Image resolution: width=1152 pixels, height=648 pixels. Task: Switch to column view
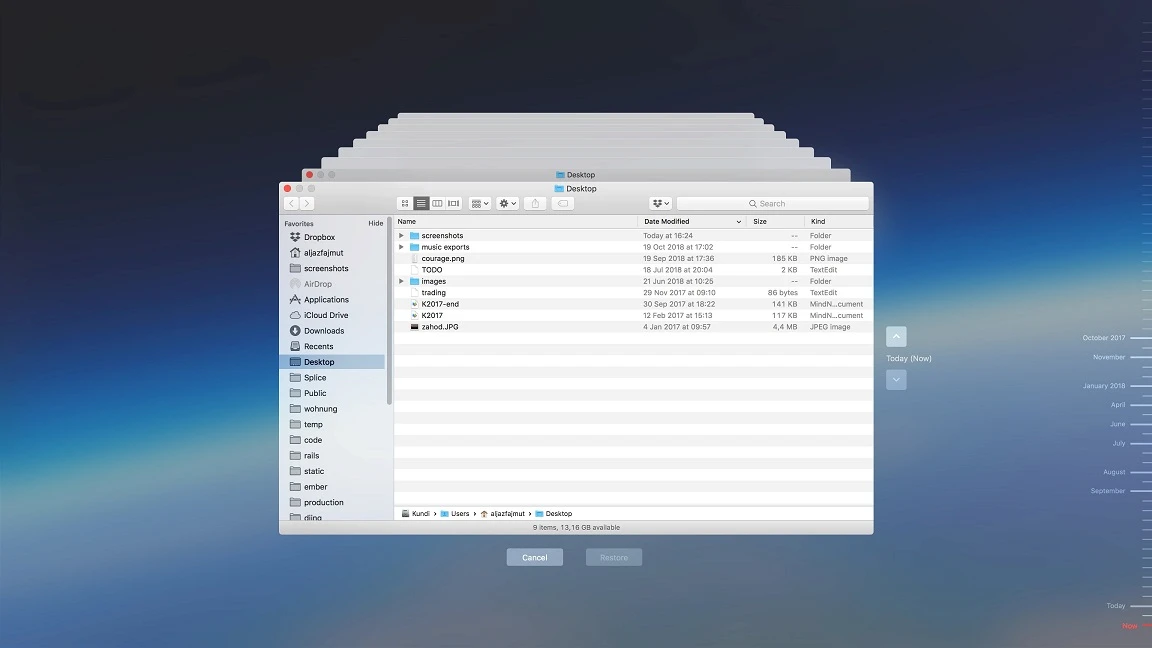point(437,203)
